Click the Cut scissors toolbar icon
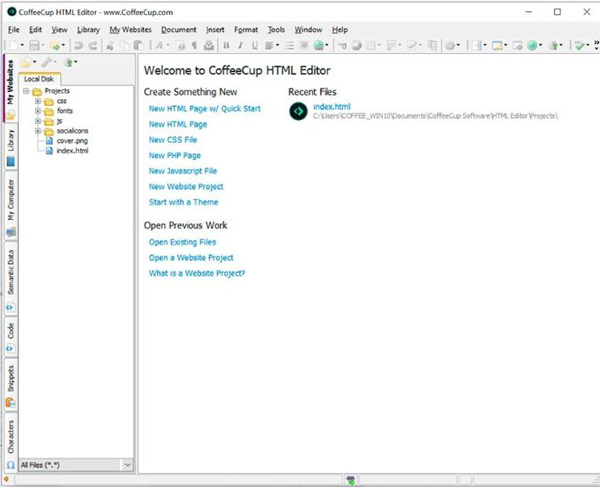Screen dimensions: 600x487 [110, 46]
